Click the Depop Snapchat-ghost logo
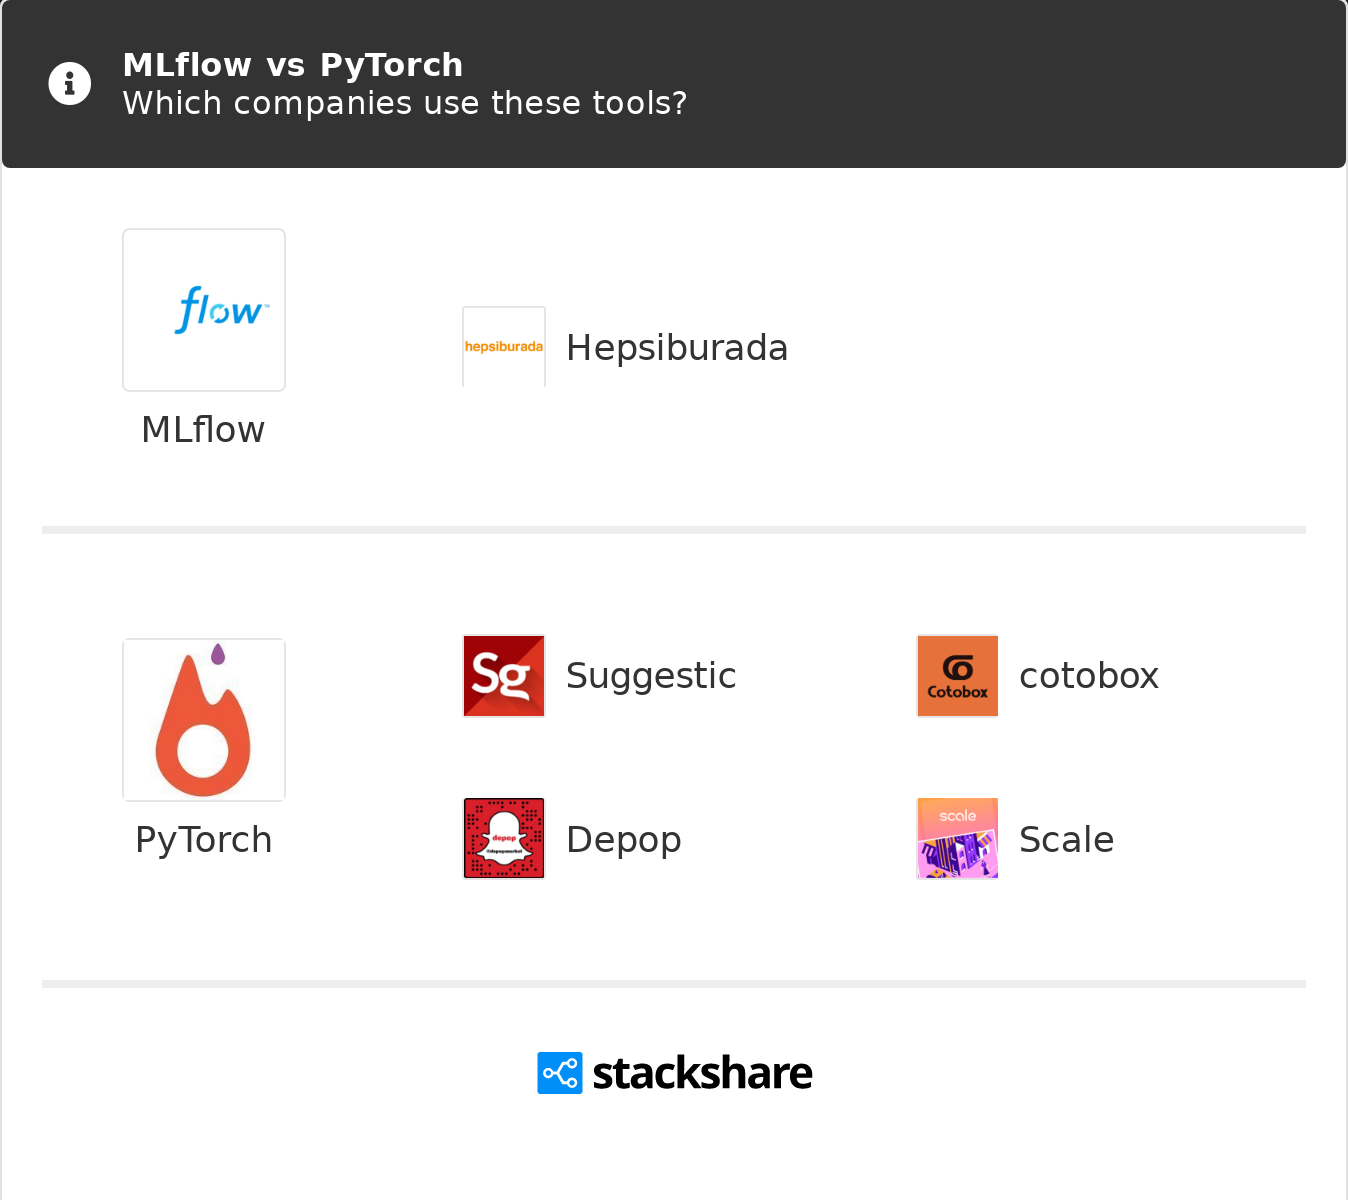This screenshot has height=1200, width=1348. click(504, 838)
